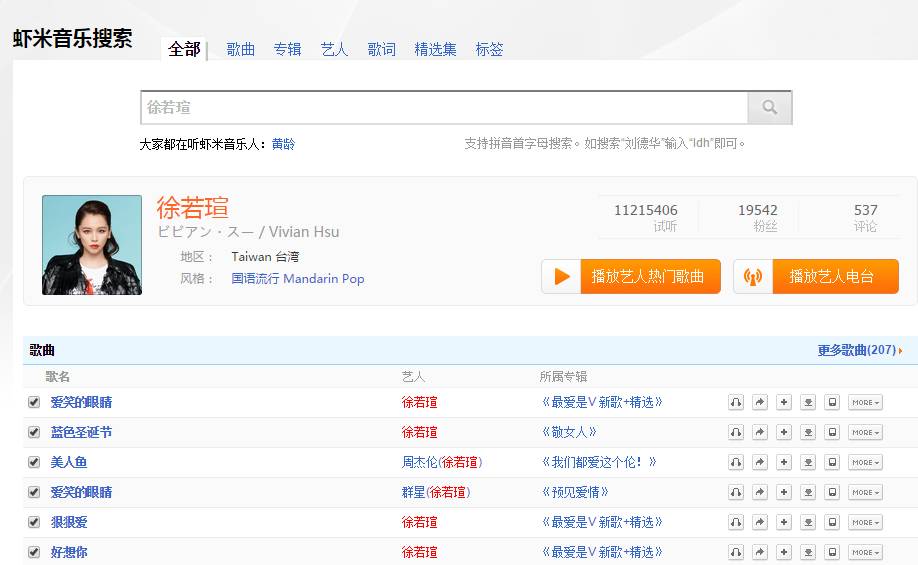Uncheck the 美人鱼 song checkbox
The width and height of the screenshot is (918, 565).
coord(34,462)
